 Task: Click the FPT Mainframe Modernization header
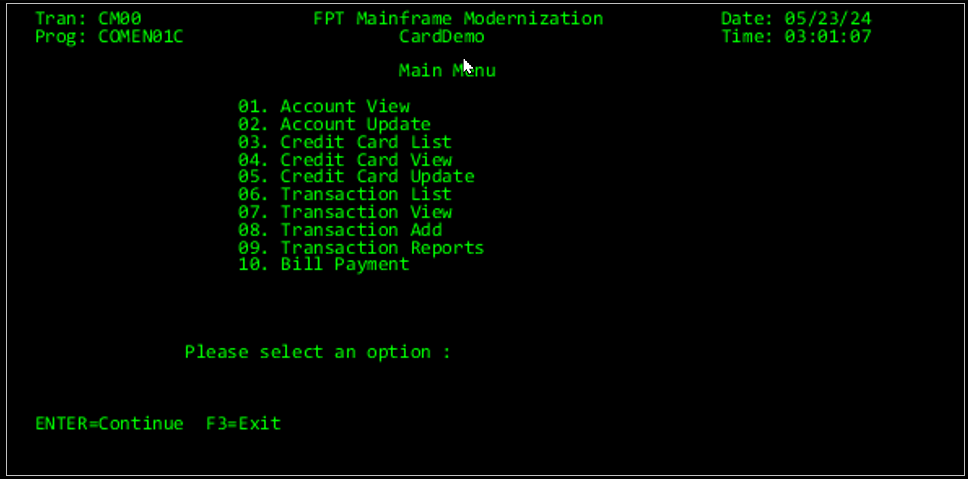[458, 19]
